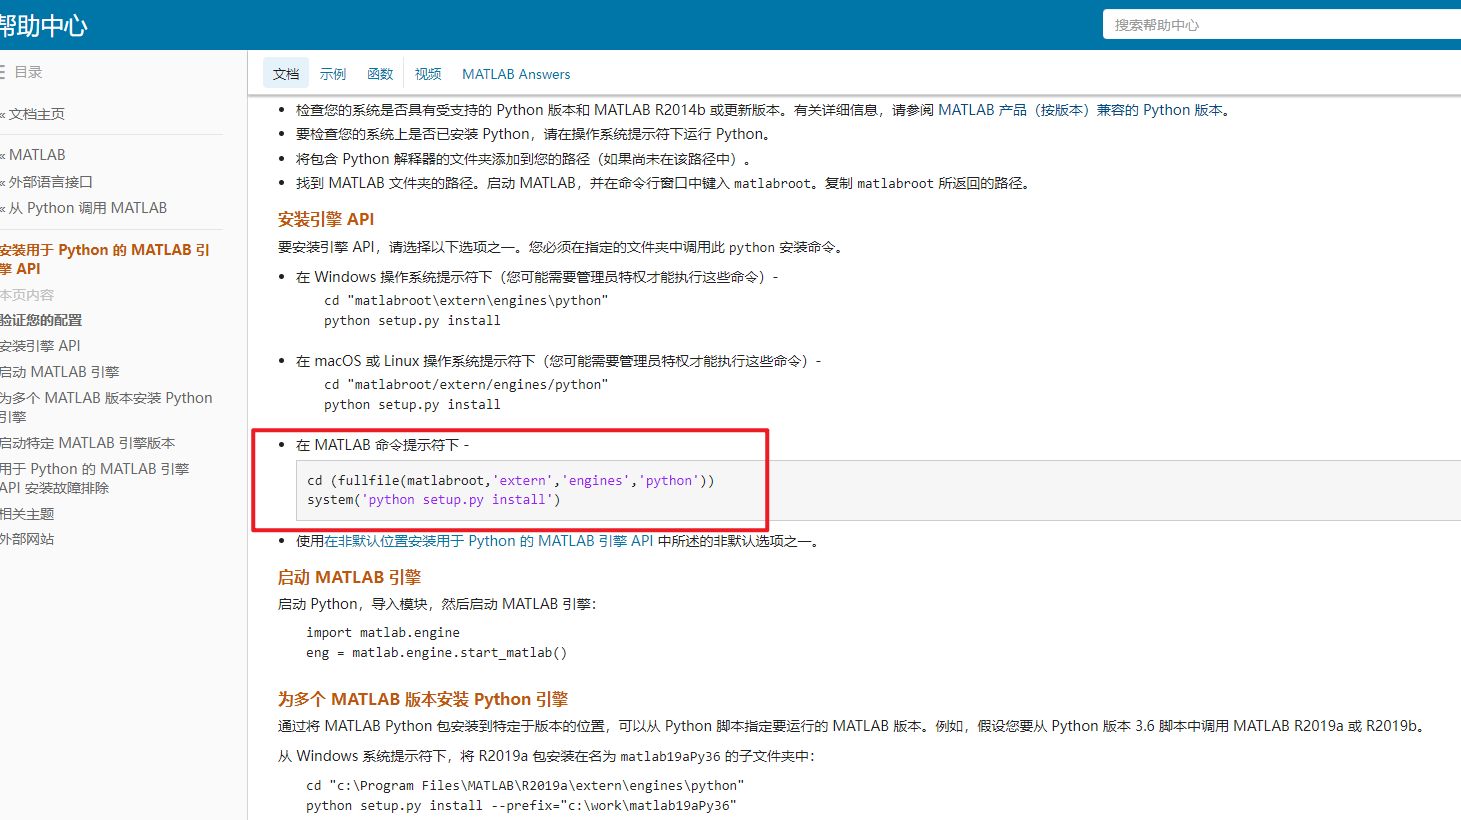Viewport: 1461px width, 820px height.
Task: Open 从 Python 调用 MATLAB sidebar link
Action: pyautogui.click(x=87, y=208)
